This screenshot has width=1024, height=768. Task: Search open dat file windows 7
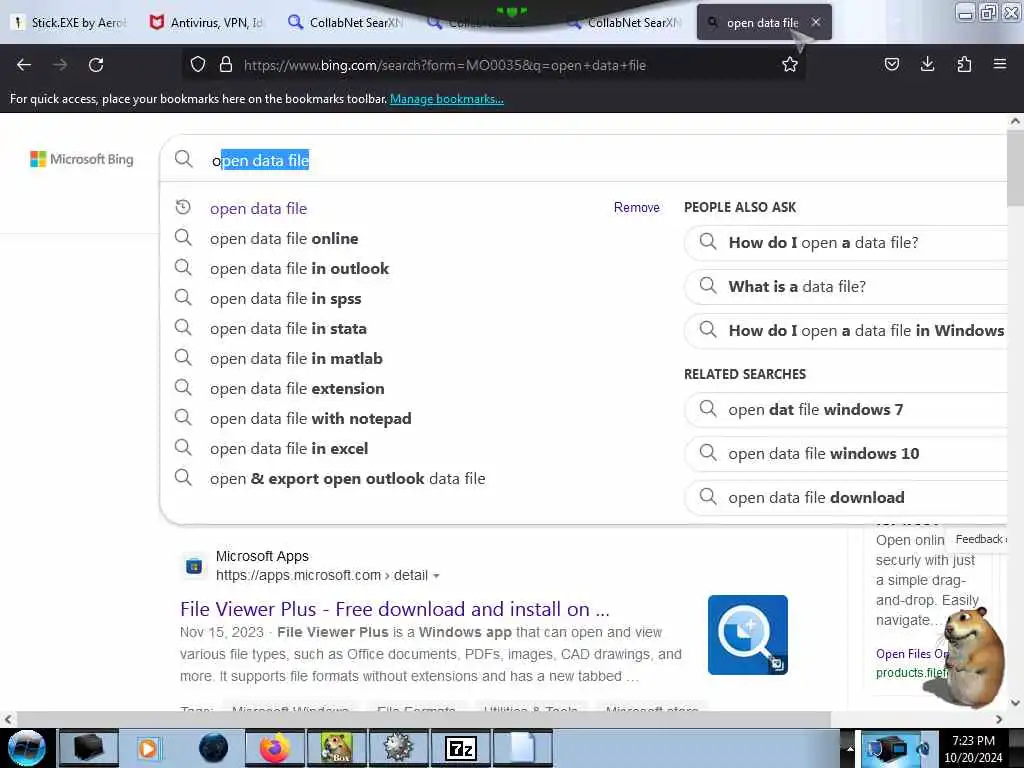[847, 409]
